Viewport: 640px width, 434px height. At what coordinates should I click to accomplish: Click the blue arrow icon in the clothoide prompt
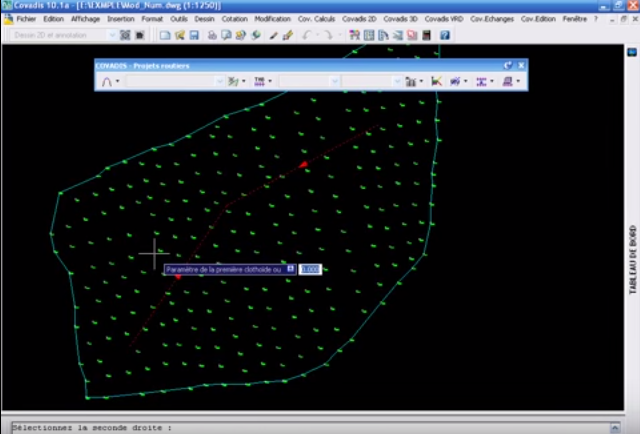(291, 269)
